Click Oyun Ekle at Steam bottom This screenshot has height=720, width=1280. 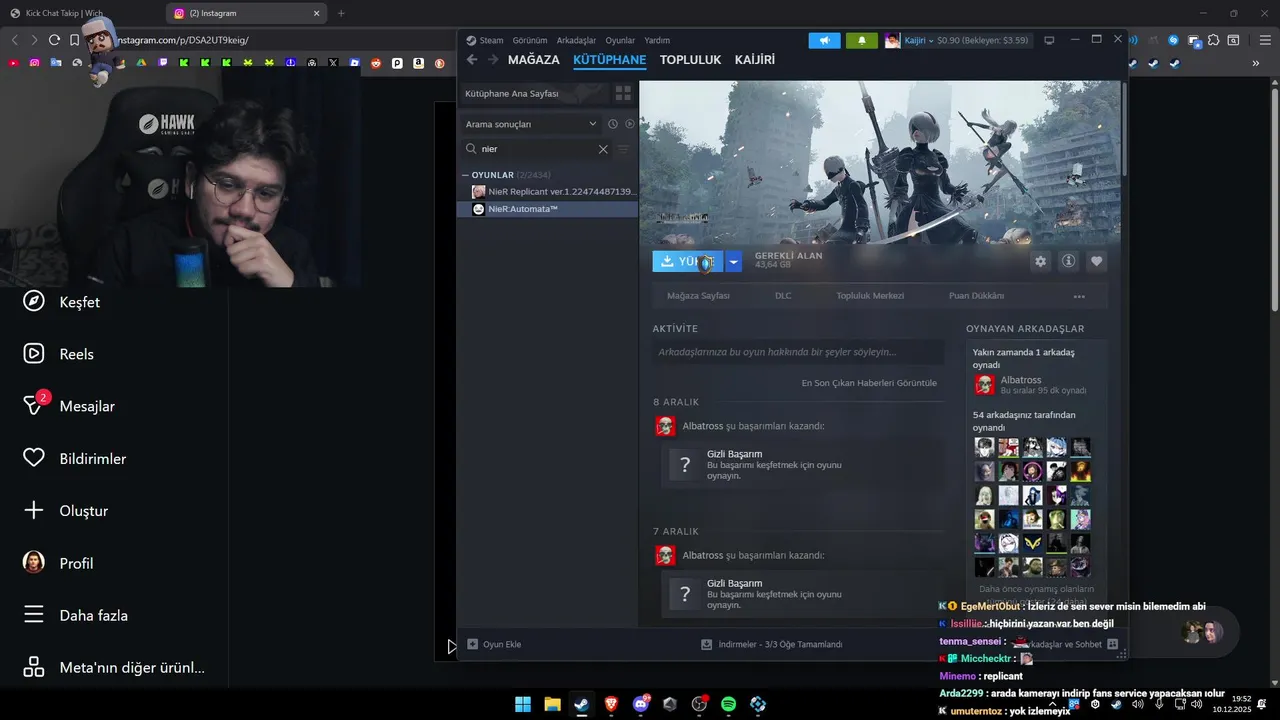point(494,645)
